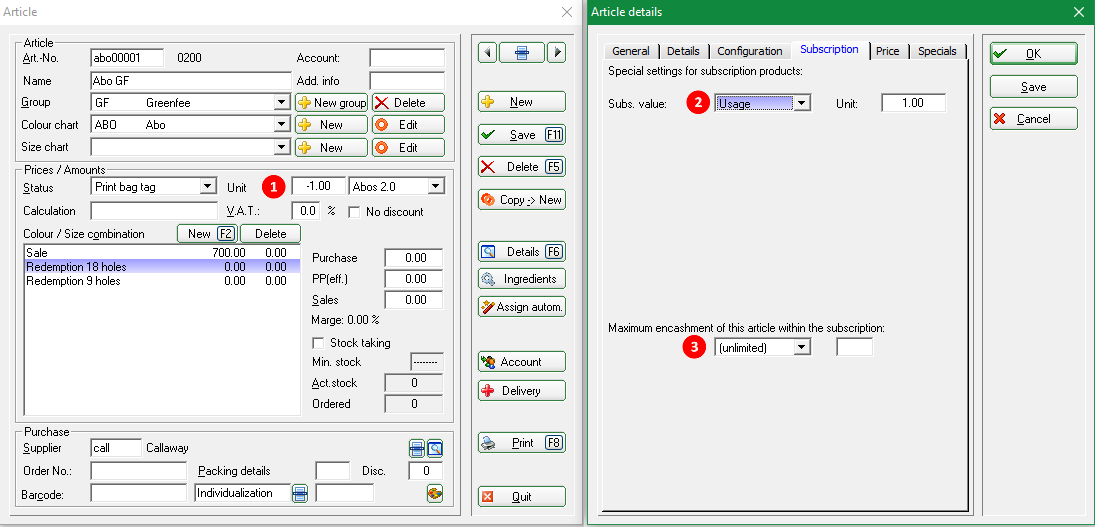Click the V.A.T. percentage field
Screen dimensions: 1095x527
pyautogui.click(x=306, y=211)
